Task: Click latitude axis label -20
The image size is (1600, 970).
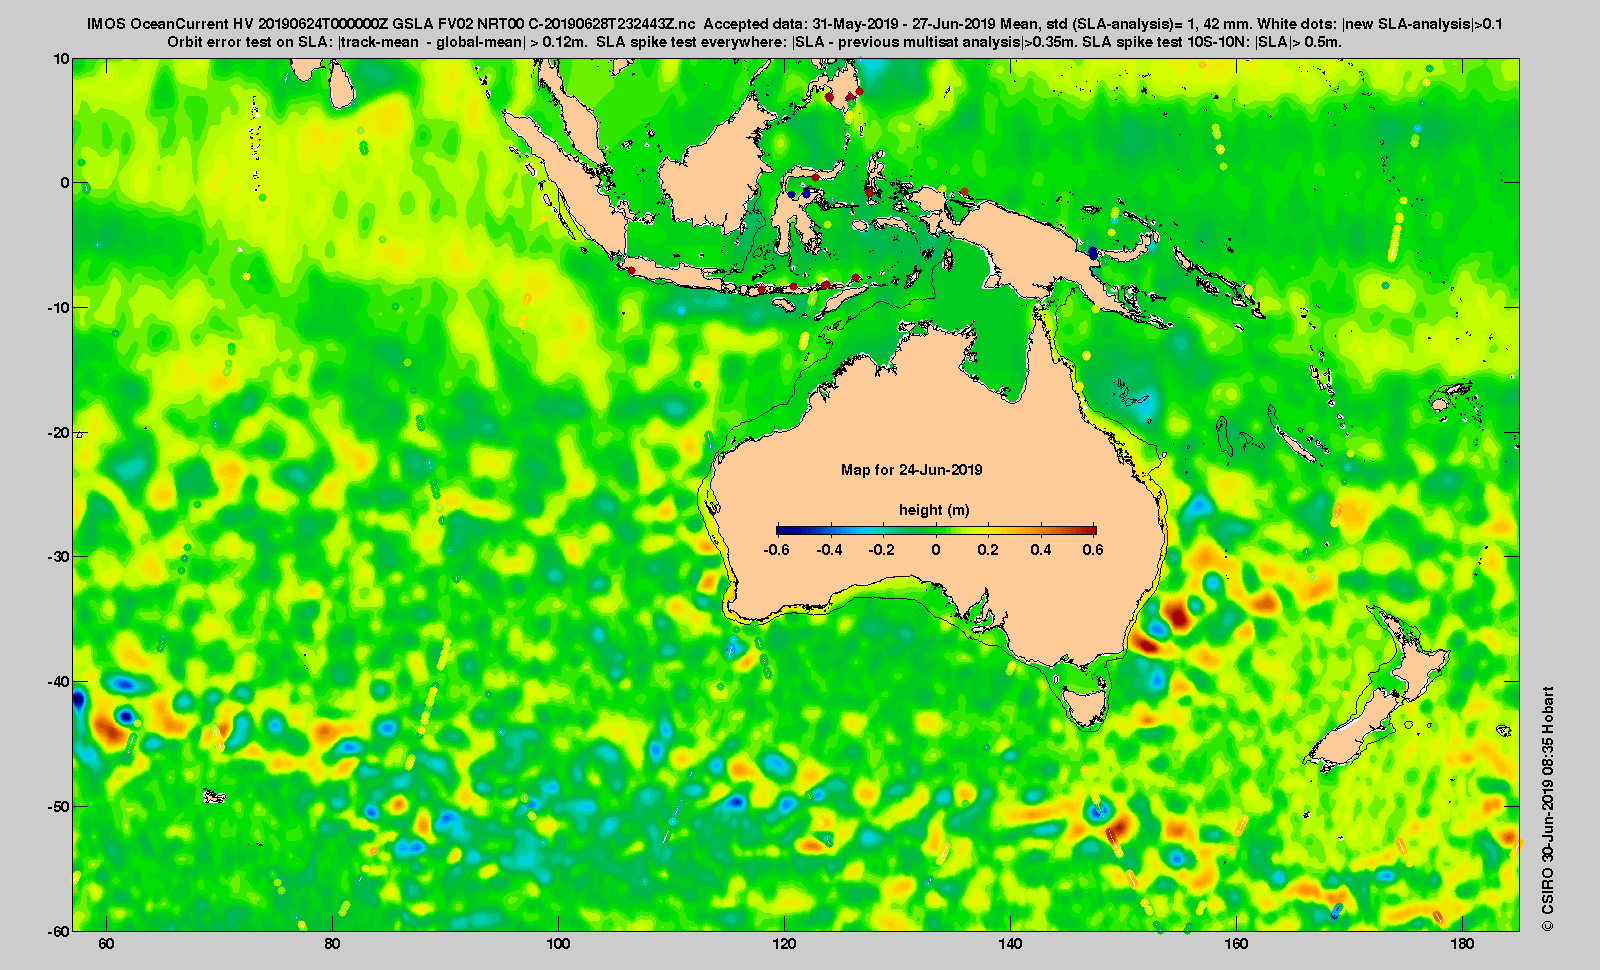Action: tap(59, 432)
